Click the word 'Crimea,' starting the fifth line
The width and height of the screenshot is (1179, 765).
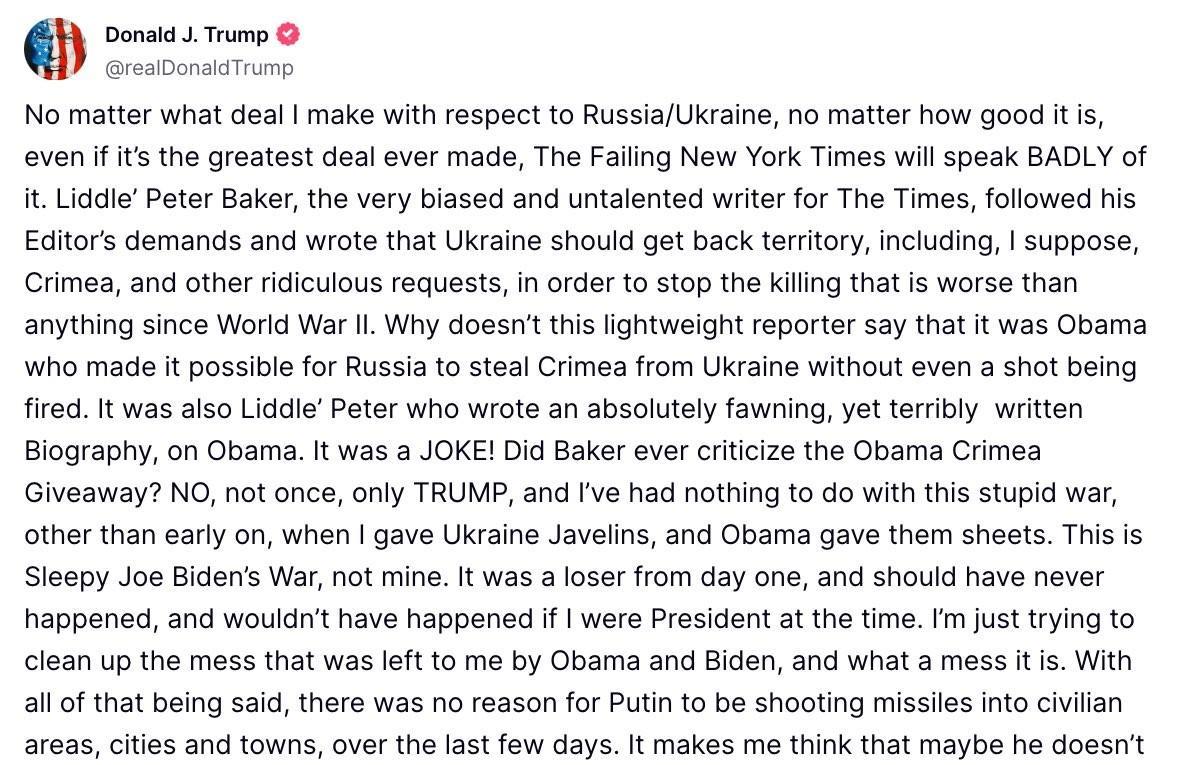(x=71, y=283)
